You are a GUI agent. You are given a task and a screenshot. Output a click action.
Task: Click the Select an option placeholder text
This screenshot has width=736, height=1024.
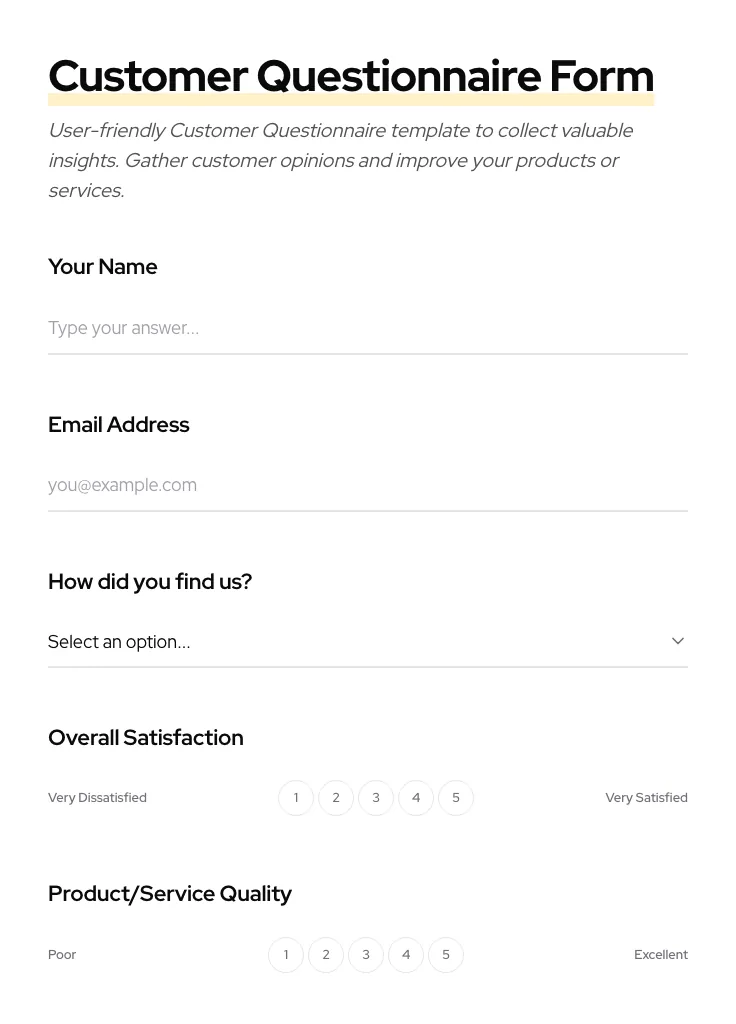coord(119,641)
